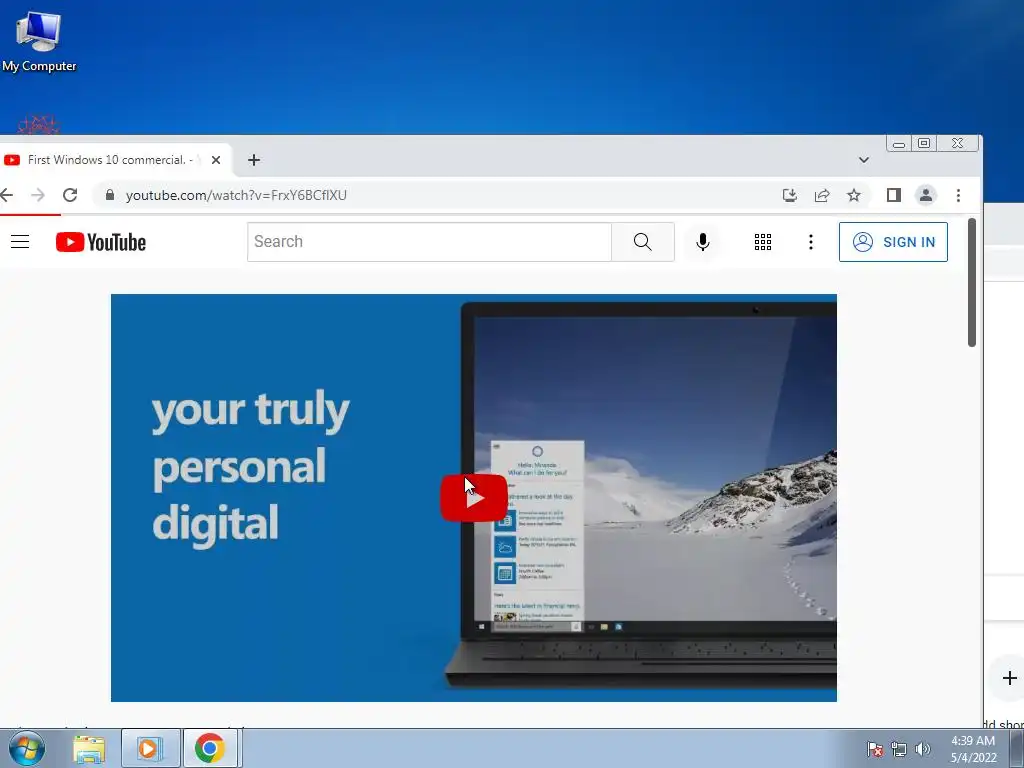Viewport: 1024px width, 768px height.
Task: Click plus button in background window
Action: click(x=1009, y=678)
